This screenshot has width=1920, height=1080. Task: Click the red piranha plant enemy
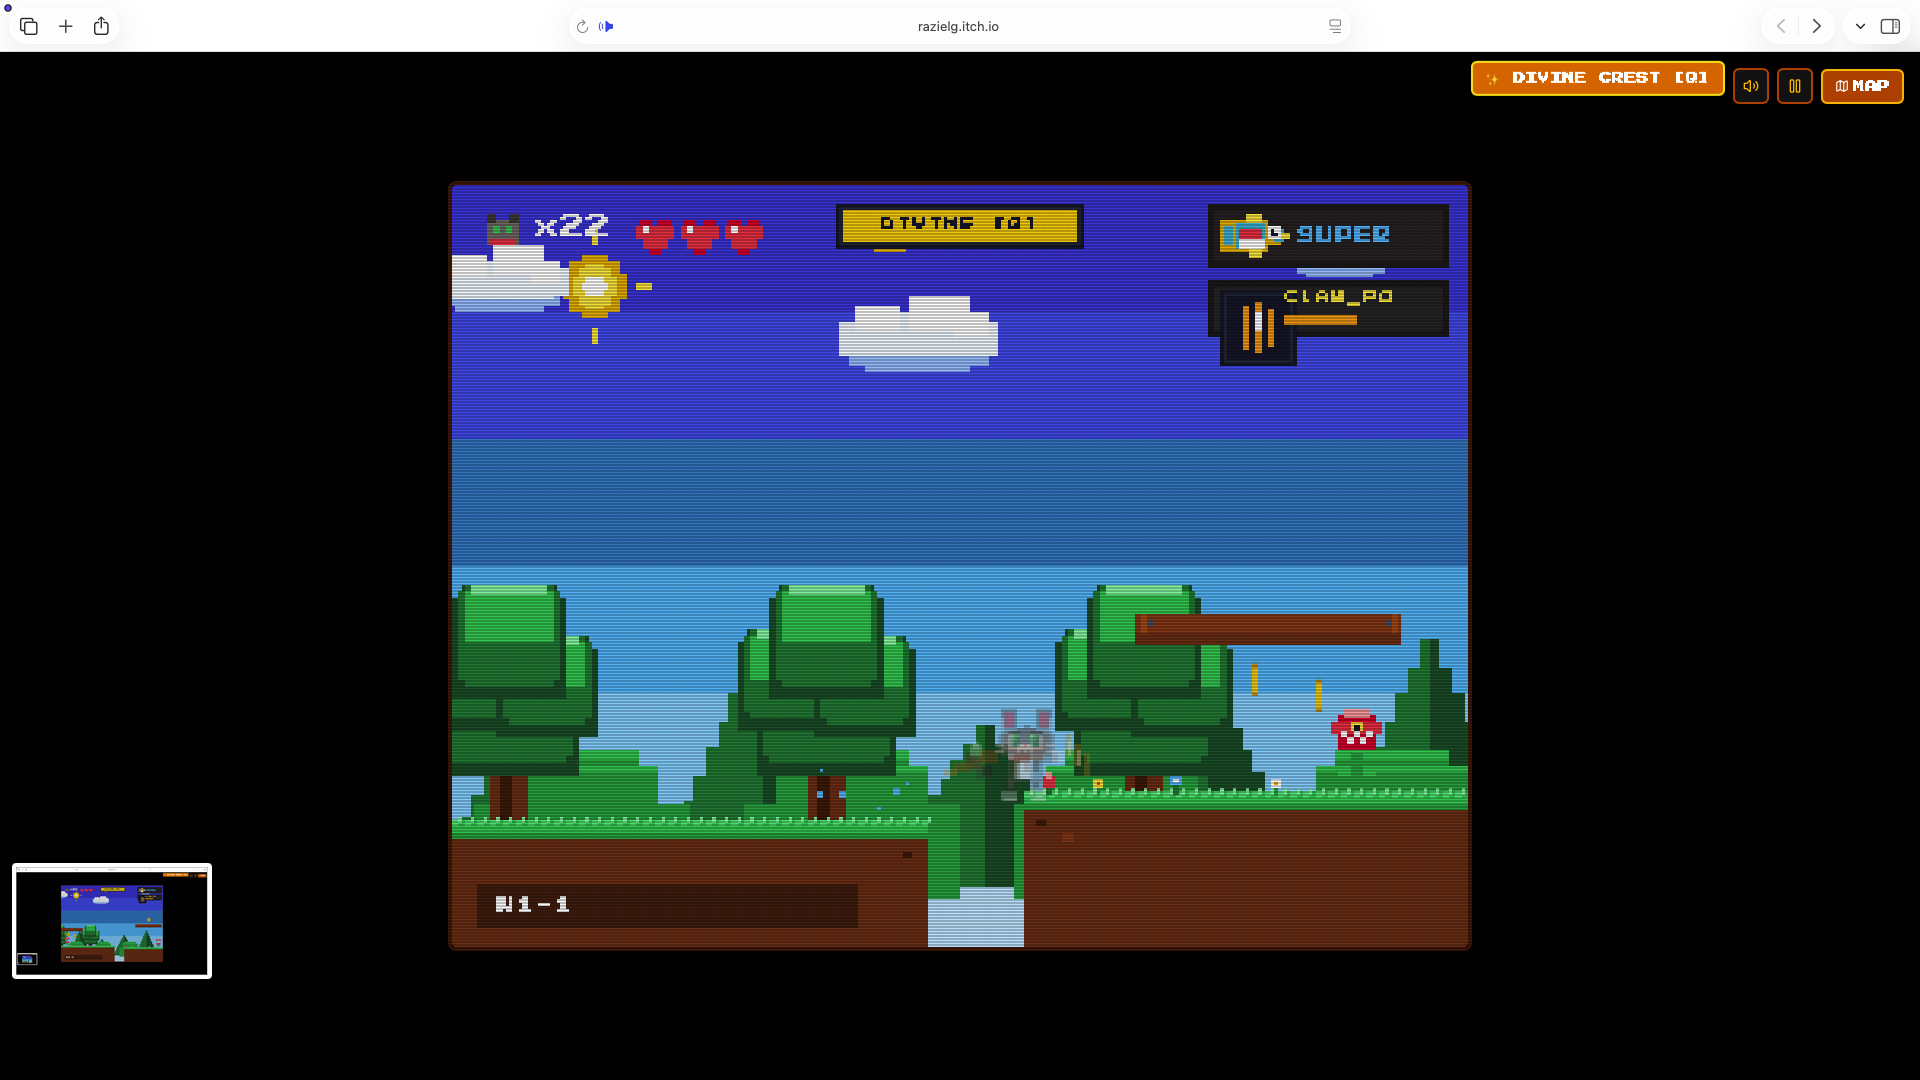point(1356,742)
